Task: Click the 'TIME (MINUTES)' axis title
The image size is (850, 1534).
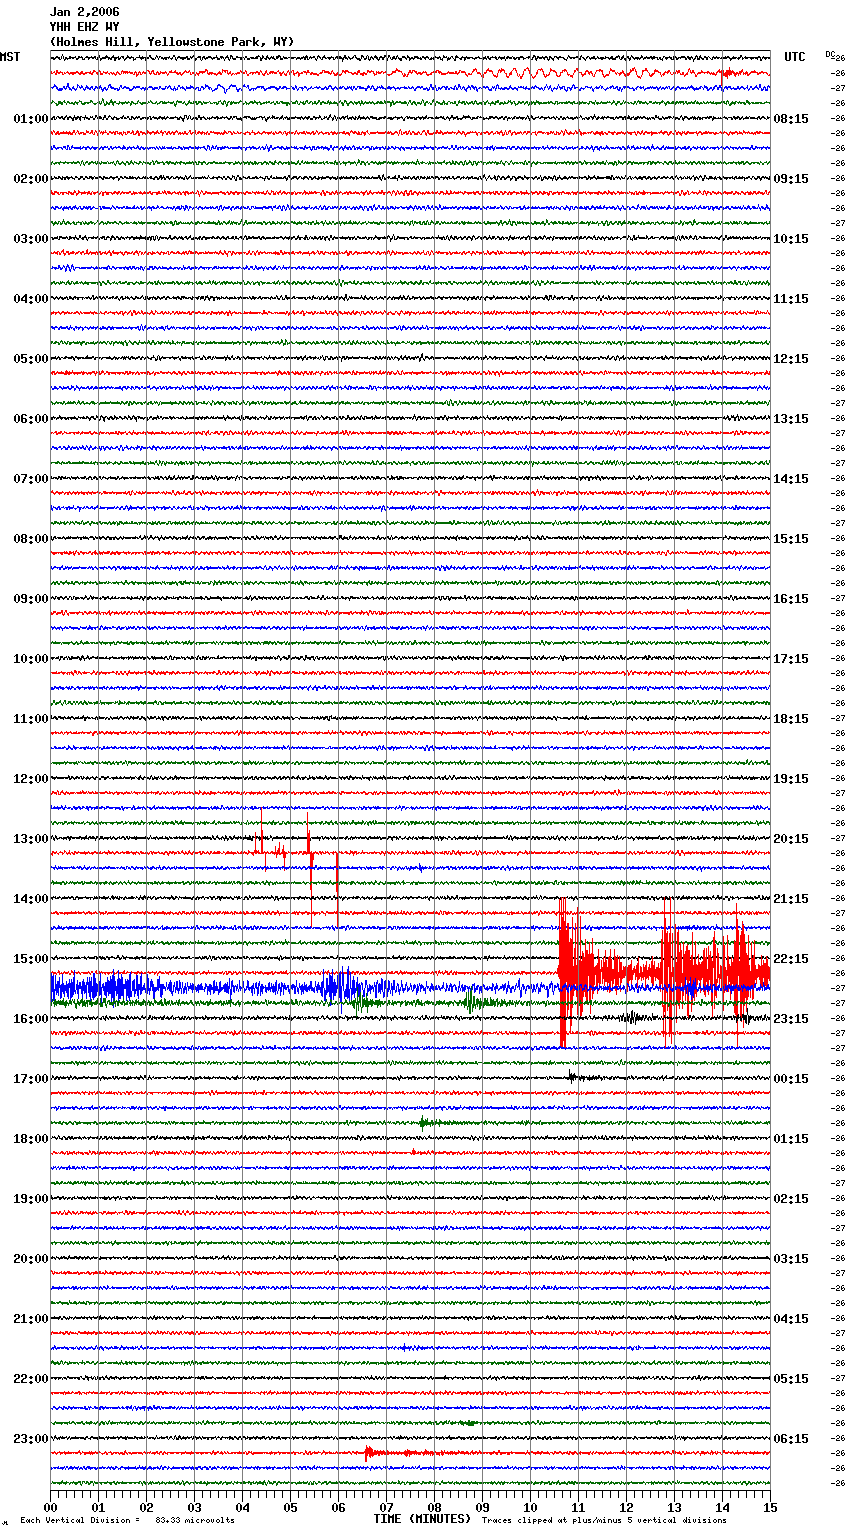Action: click(x=422, y=1519)
